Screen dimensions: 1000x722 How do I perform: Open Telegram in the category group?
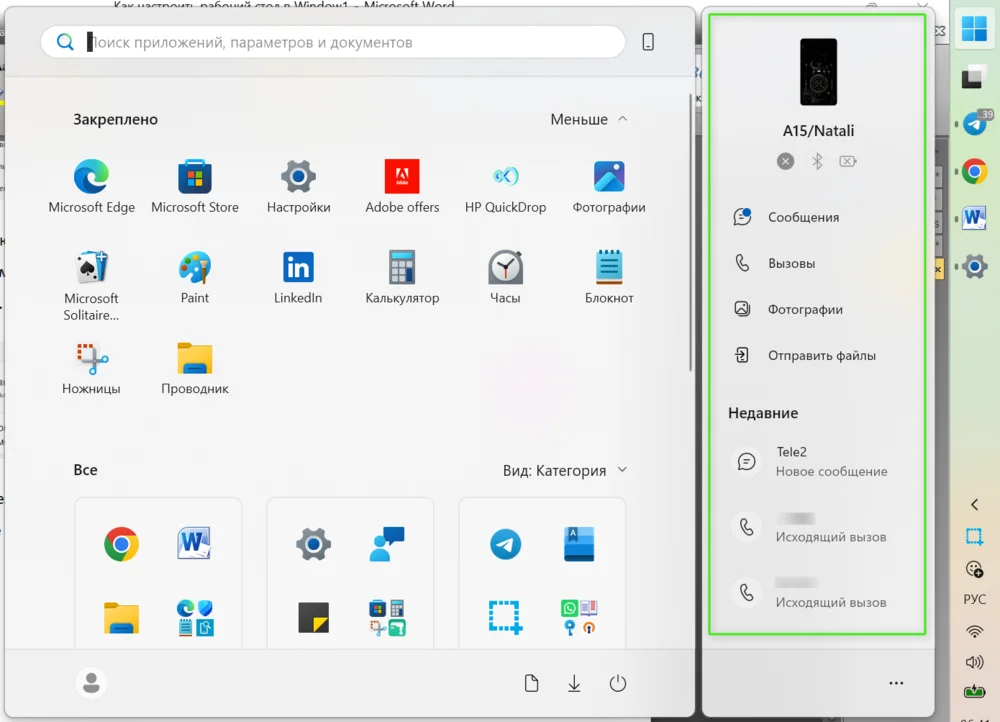tap(505, 544)
